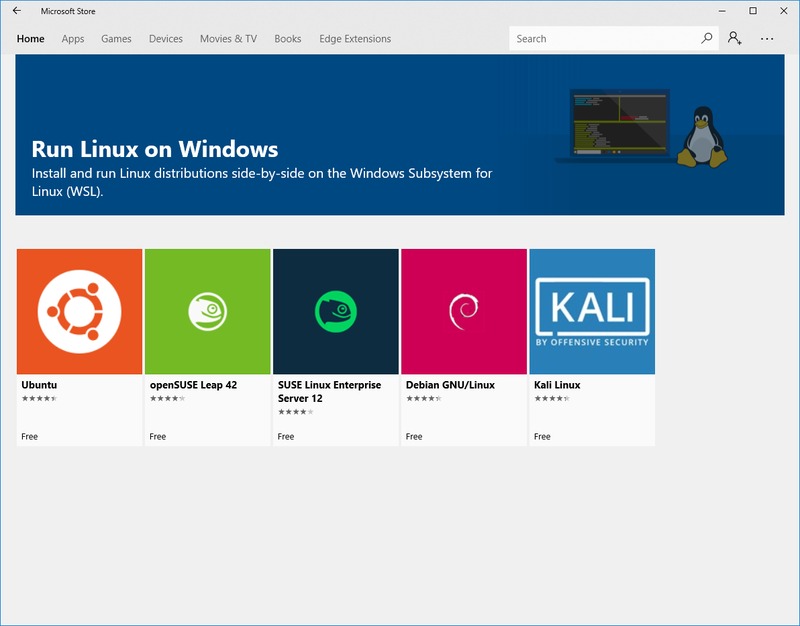The image size is (800, 626).
Task: Open the three-dot more options menu
Action: [767, 39]
